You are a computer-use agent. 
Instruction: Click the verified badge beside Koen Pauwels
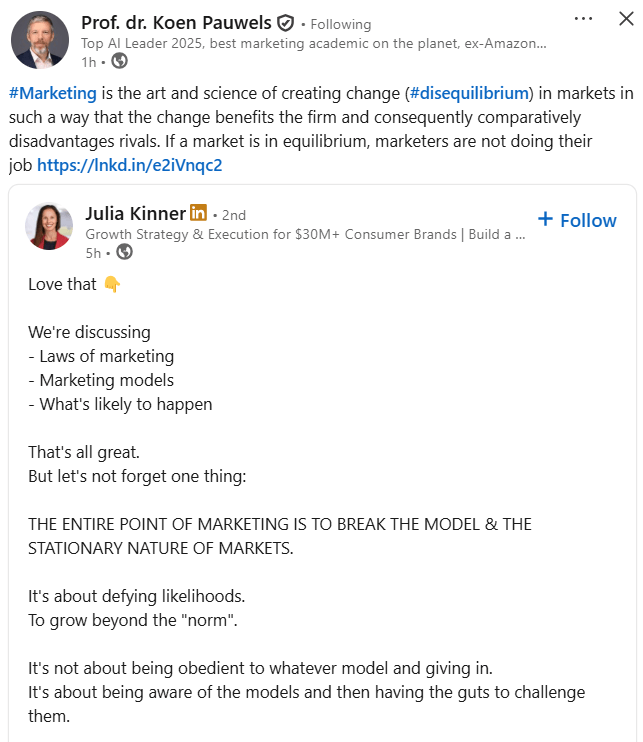tap(285, 23)
